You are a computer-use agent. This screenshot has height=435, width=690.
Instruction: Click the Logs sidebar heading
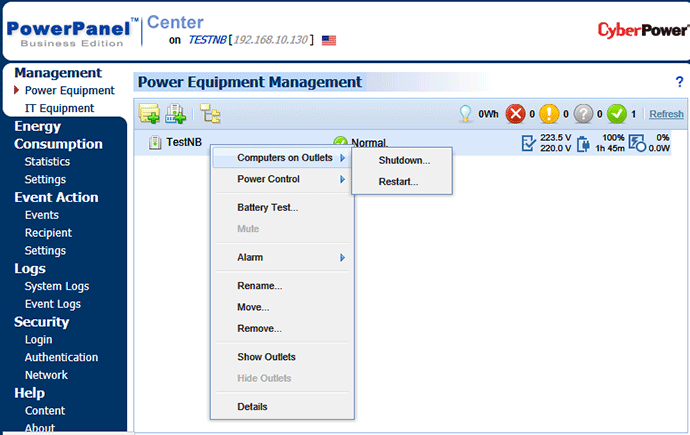click(x=29, y=268)
